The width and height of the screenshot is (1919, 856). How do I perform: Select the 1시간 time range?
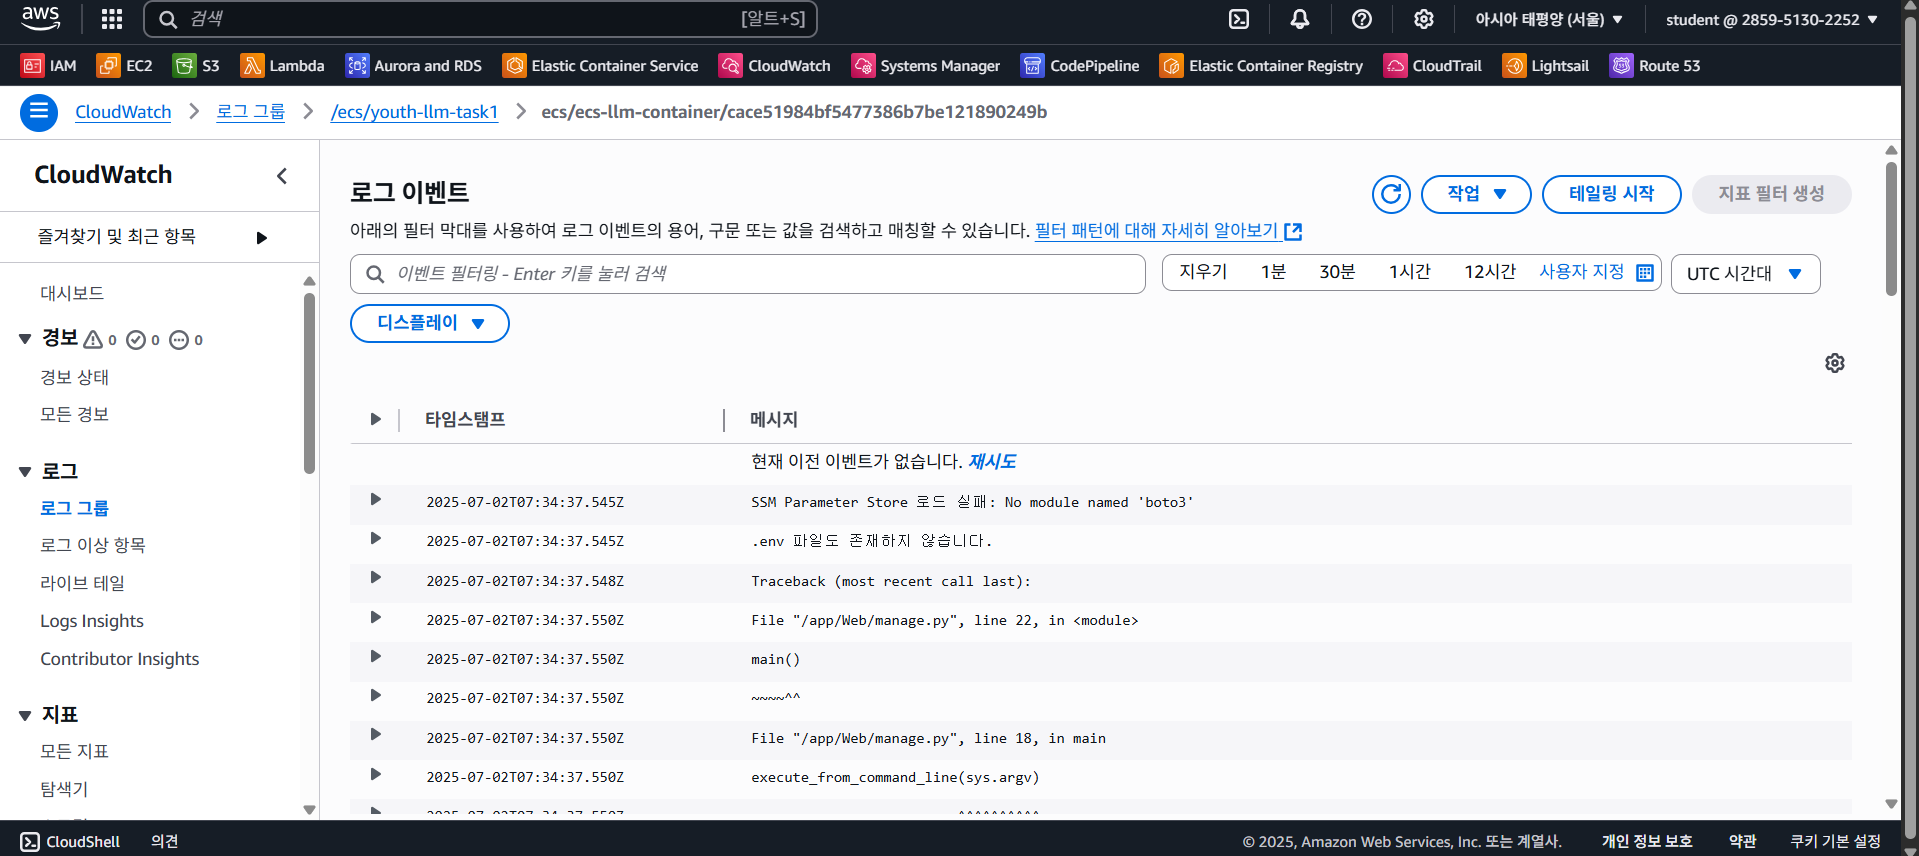[x=1409, y=272]
